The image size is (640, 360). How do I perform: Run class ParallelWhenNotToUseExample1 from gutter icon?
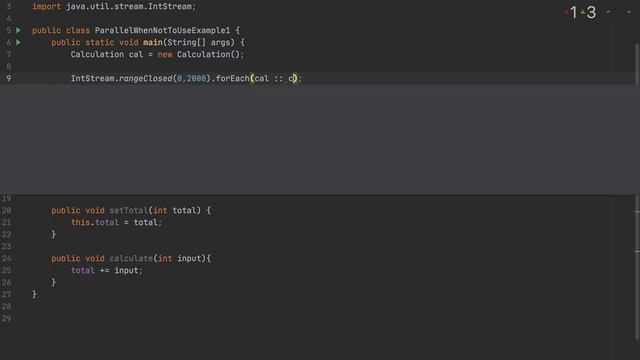(18, 30)
